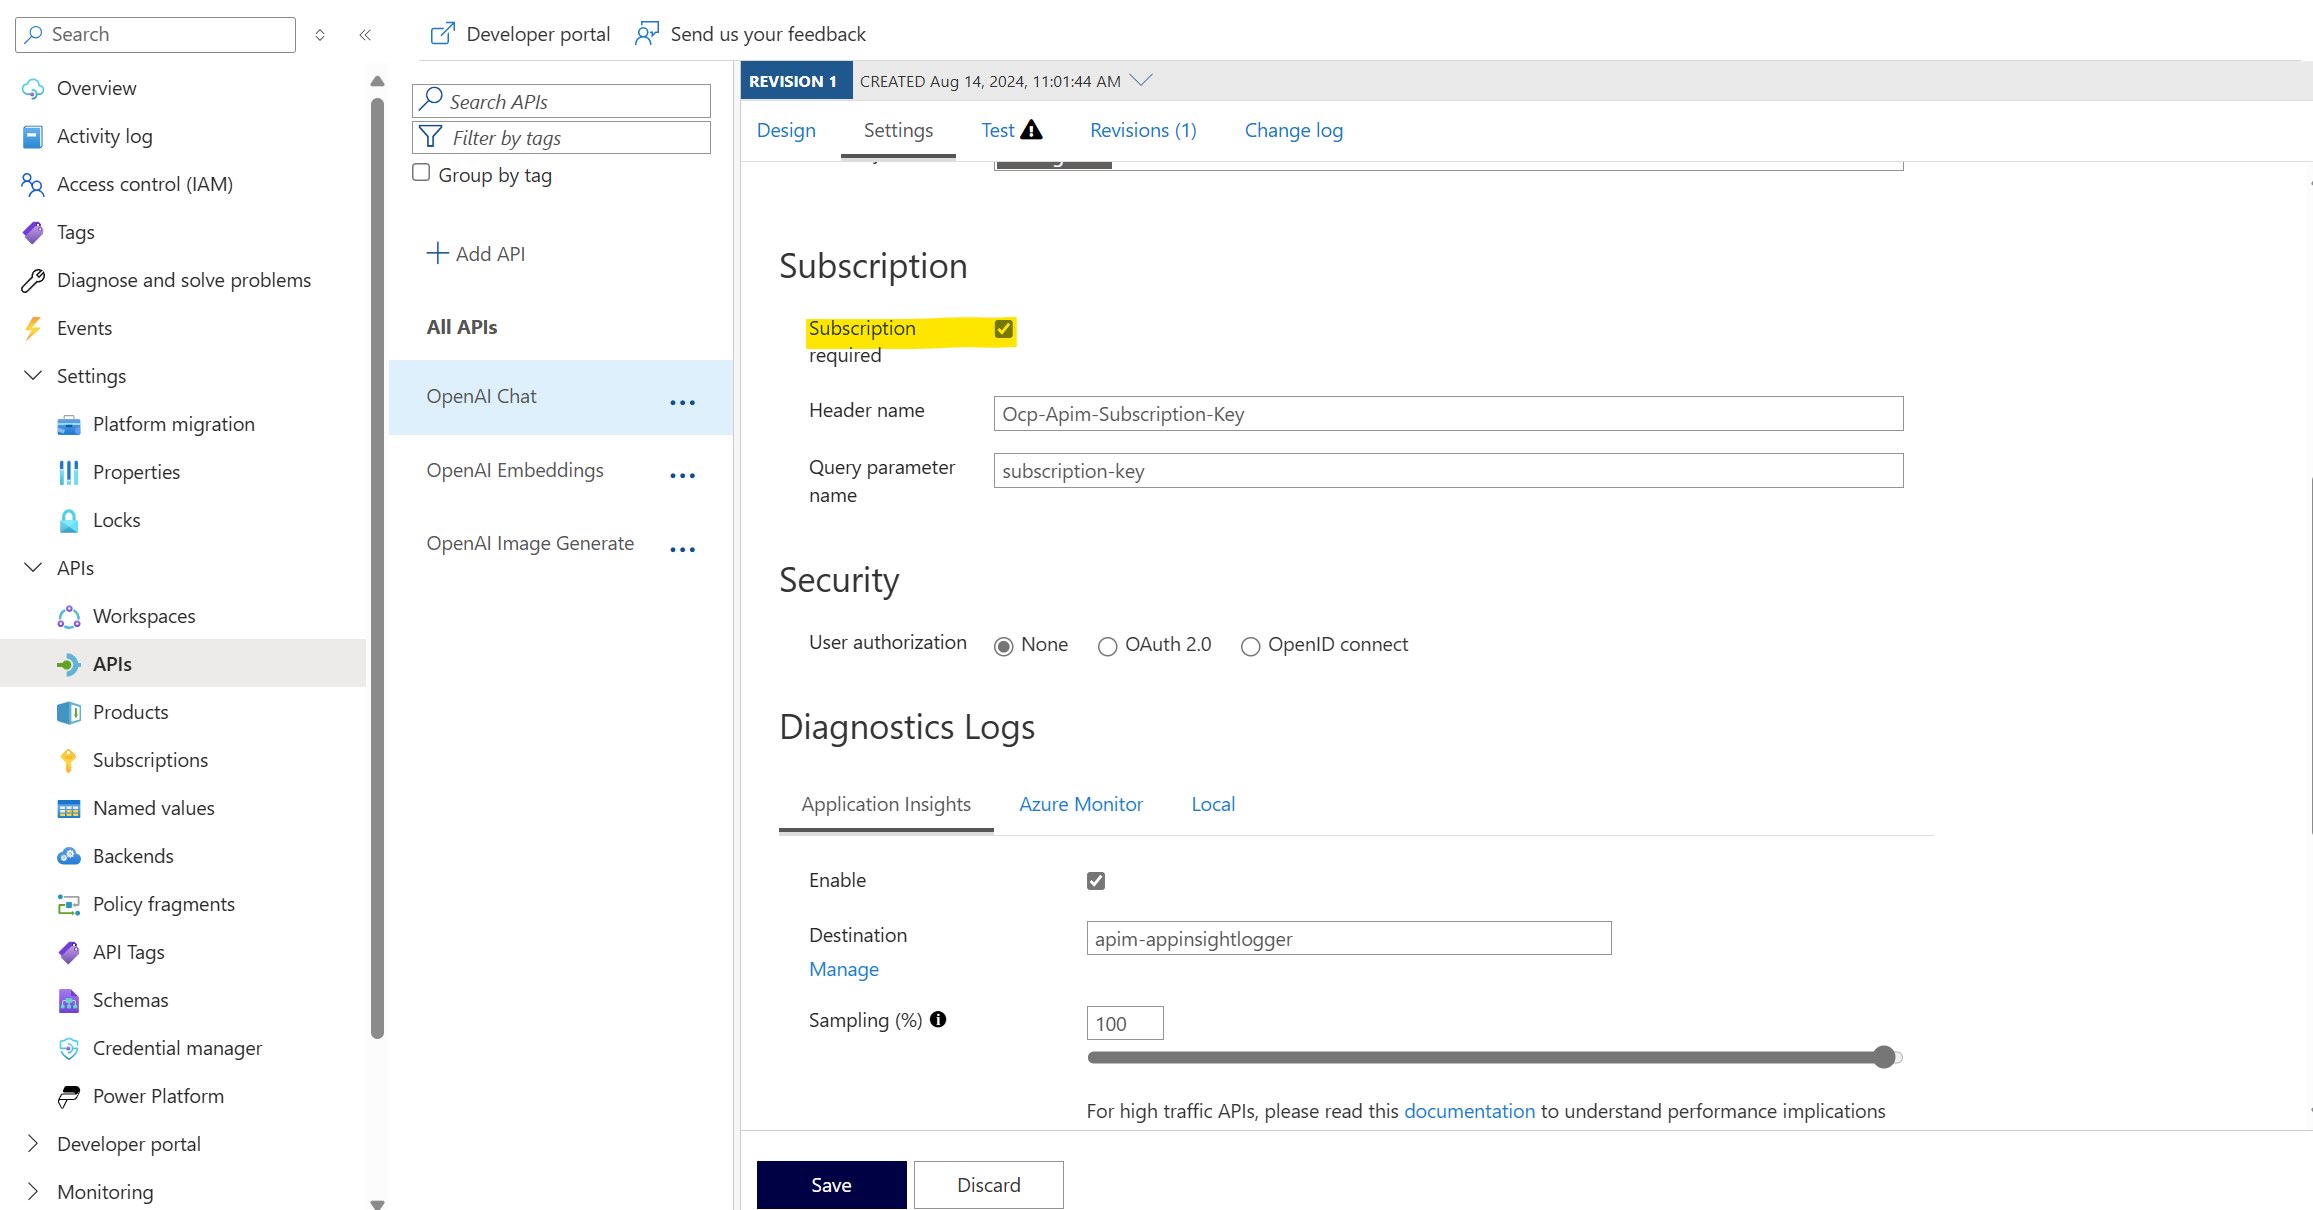Image resolution: width=2313 pixels, height=1210 pixels.
Task: Switch to Azure Monitor diagnostics tab
Action: pyautogui.click(x=1080, y=804)
